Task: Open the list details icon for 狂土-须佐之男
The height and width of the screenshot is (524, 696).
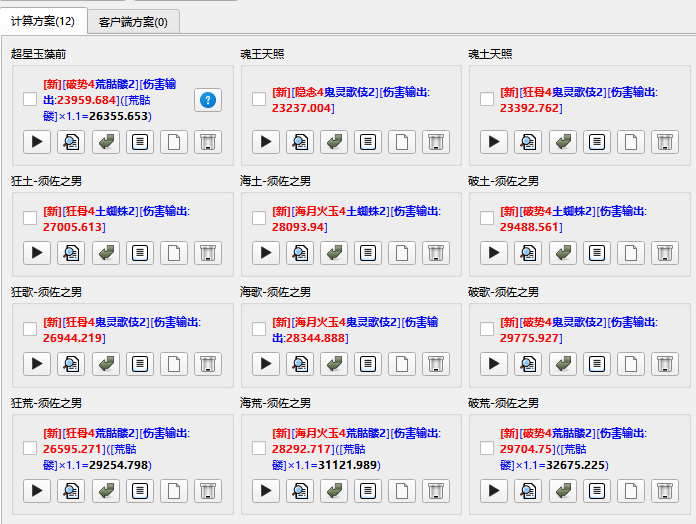Action: [140, 253]
